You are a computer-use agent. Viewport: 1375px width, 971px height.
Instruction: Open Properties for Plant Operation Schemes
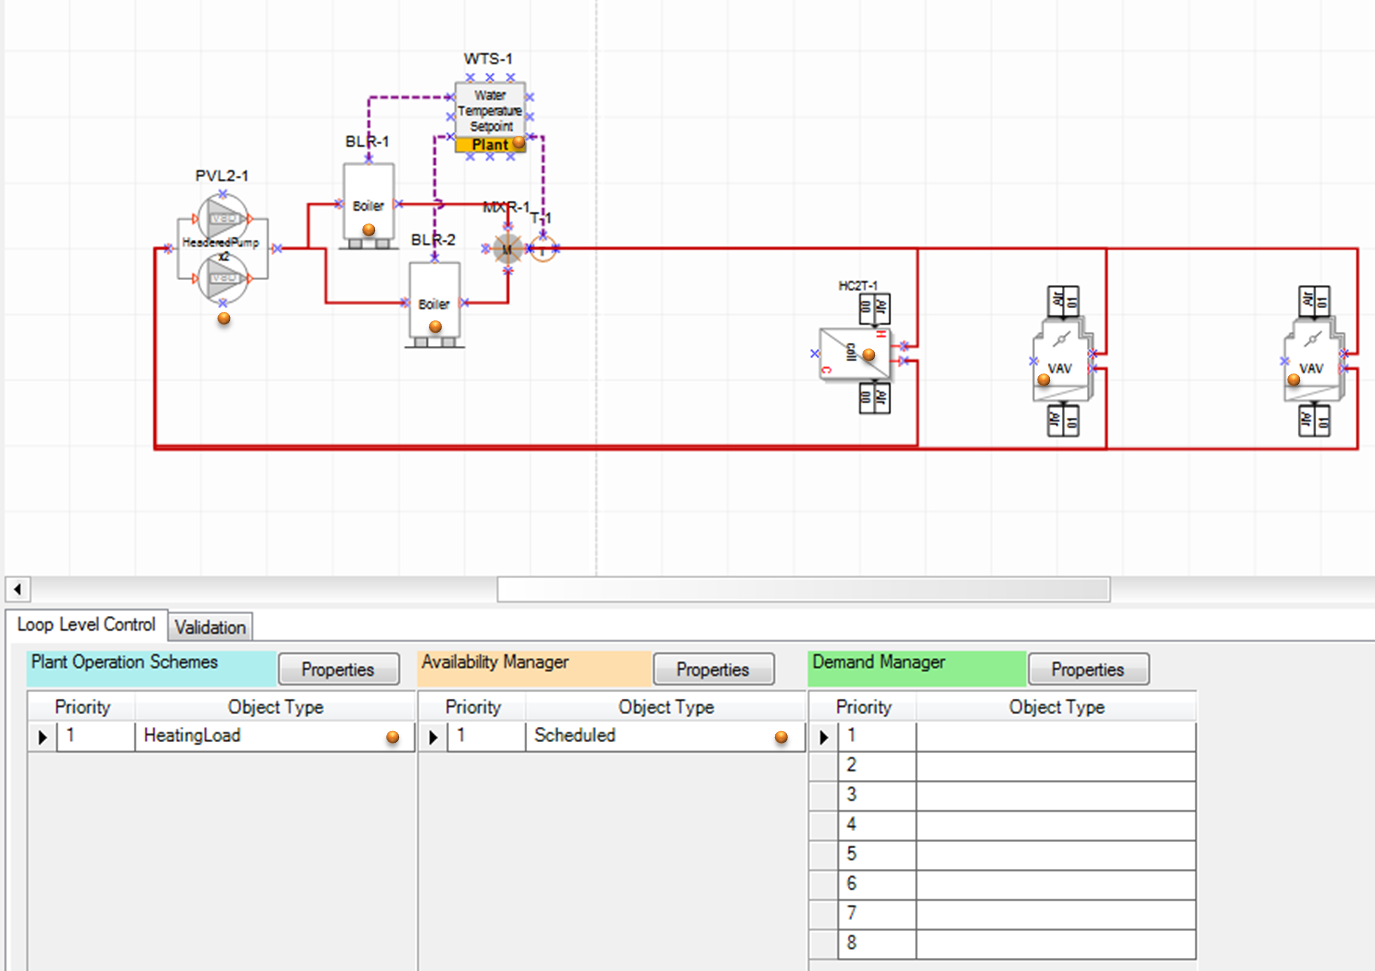[338, 669]
